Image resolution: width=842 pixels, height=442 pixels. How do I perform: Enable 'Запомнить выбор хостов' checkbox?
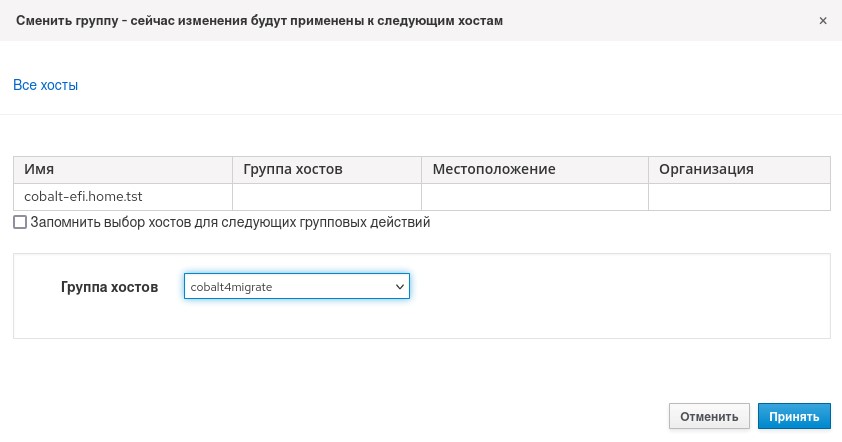point(20,222)
